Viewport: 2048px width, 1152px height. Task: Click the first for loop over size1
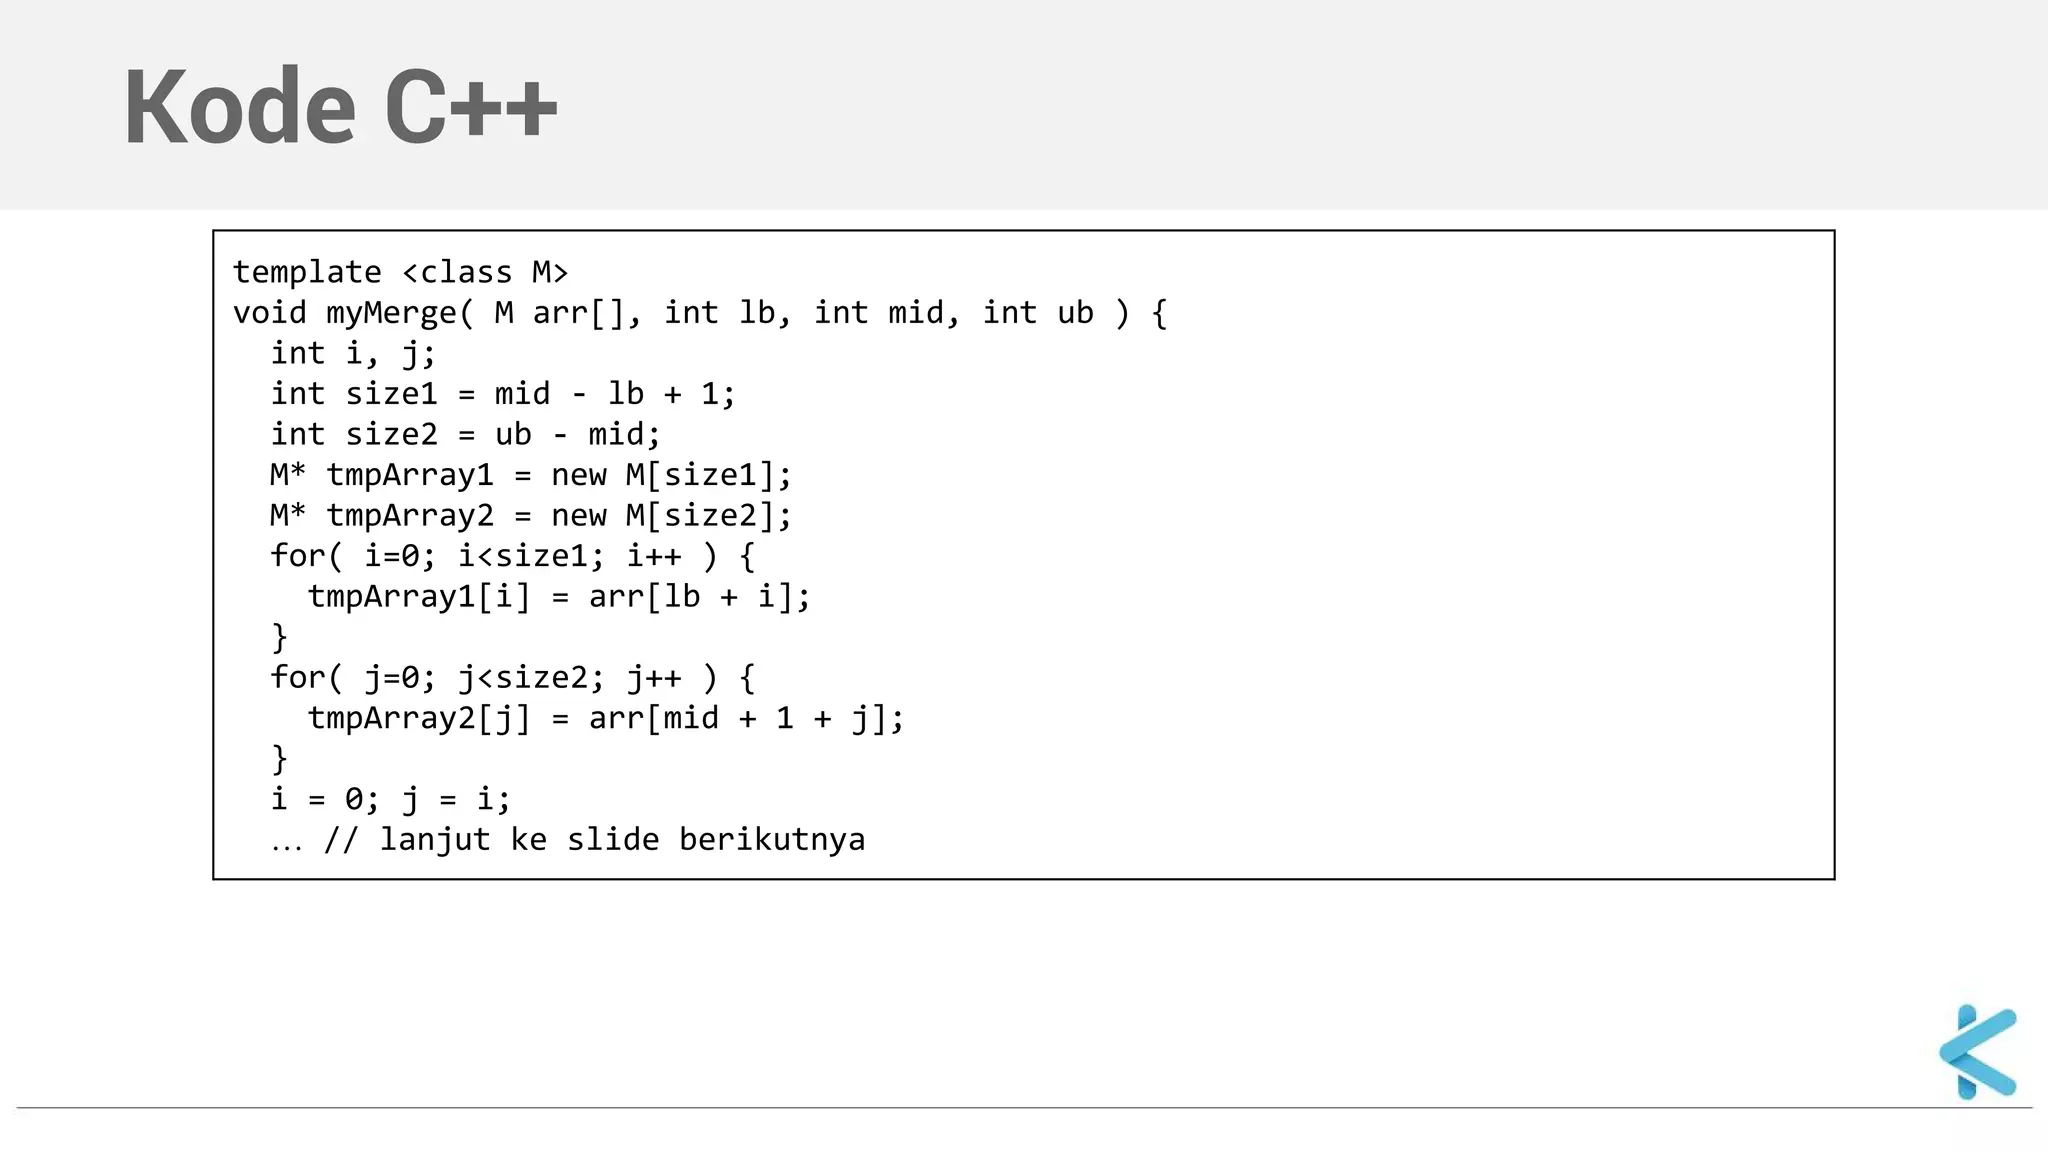click(512, 556)
